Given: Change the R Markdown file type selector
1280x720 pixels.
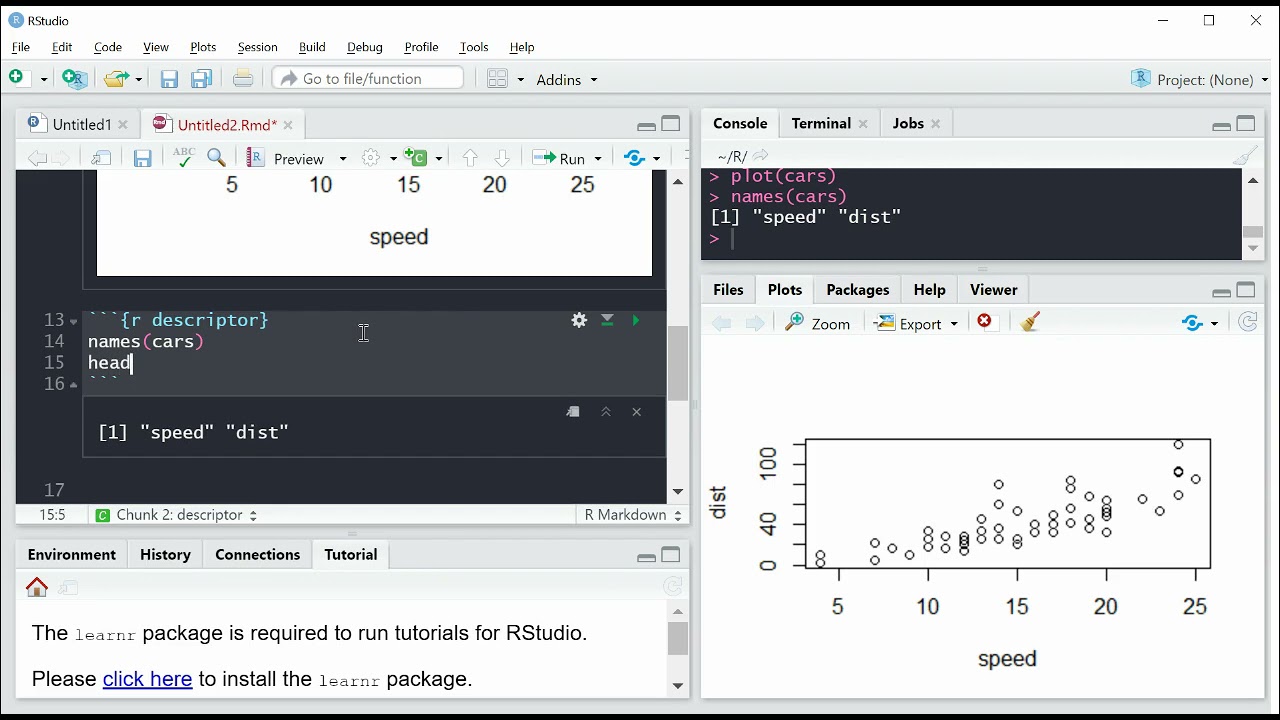Looking at the screenshot, I should (633, 515).
